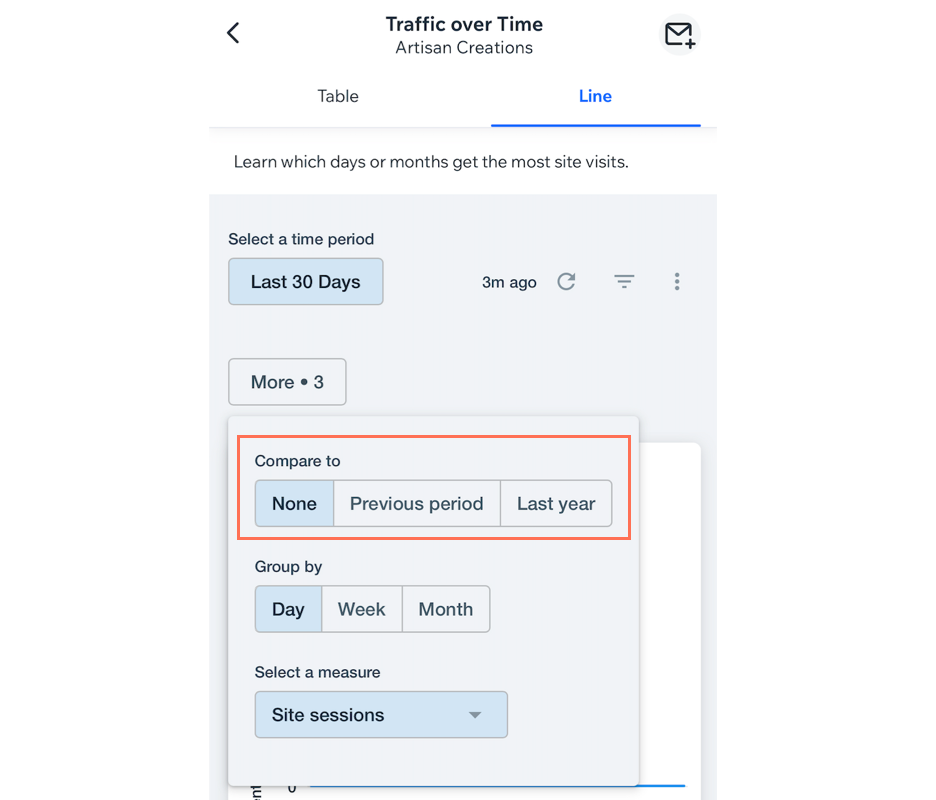Tap the back arrow icon

(233, 33)
